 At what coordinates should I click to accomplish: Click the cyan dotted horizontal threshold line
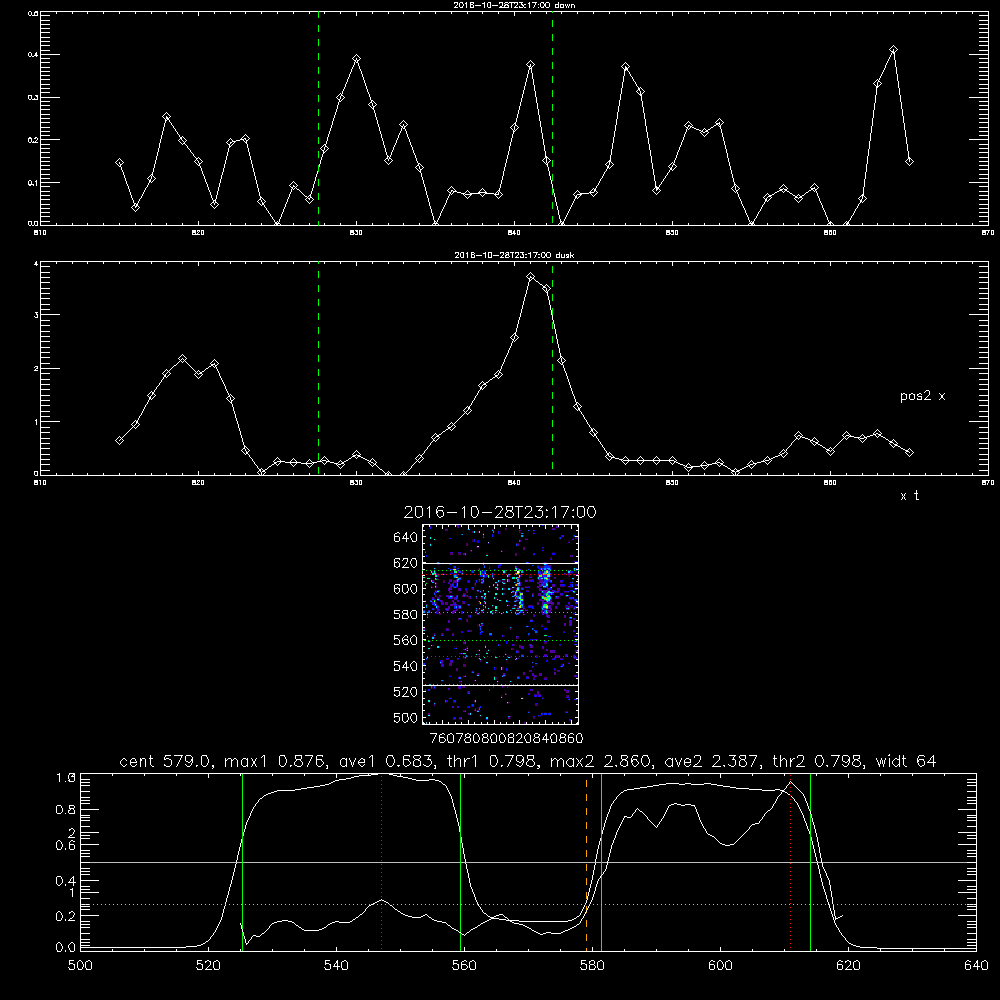click(x=528, y=904)
